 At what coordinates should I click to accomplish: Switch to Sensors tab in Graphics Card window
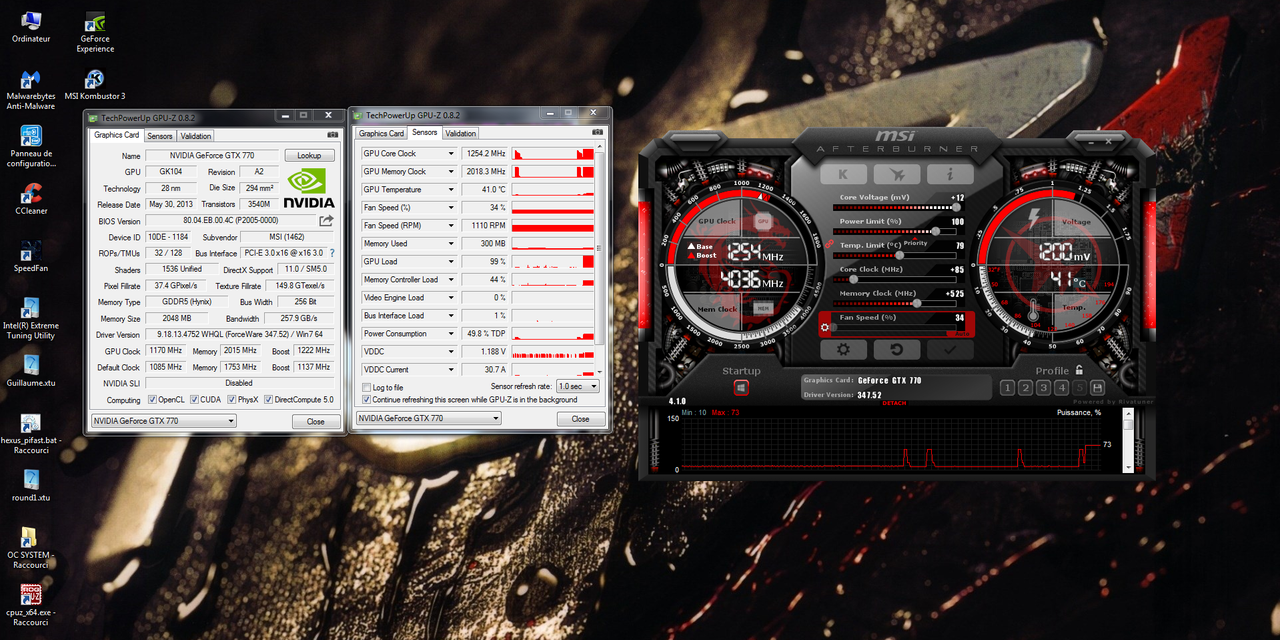[160, 136]
